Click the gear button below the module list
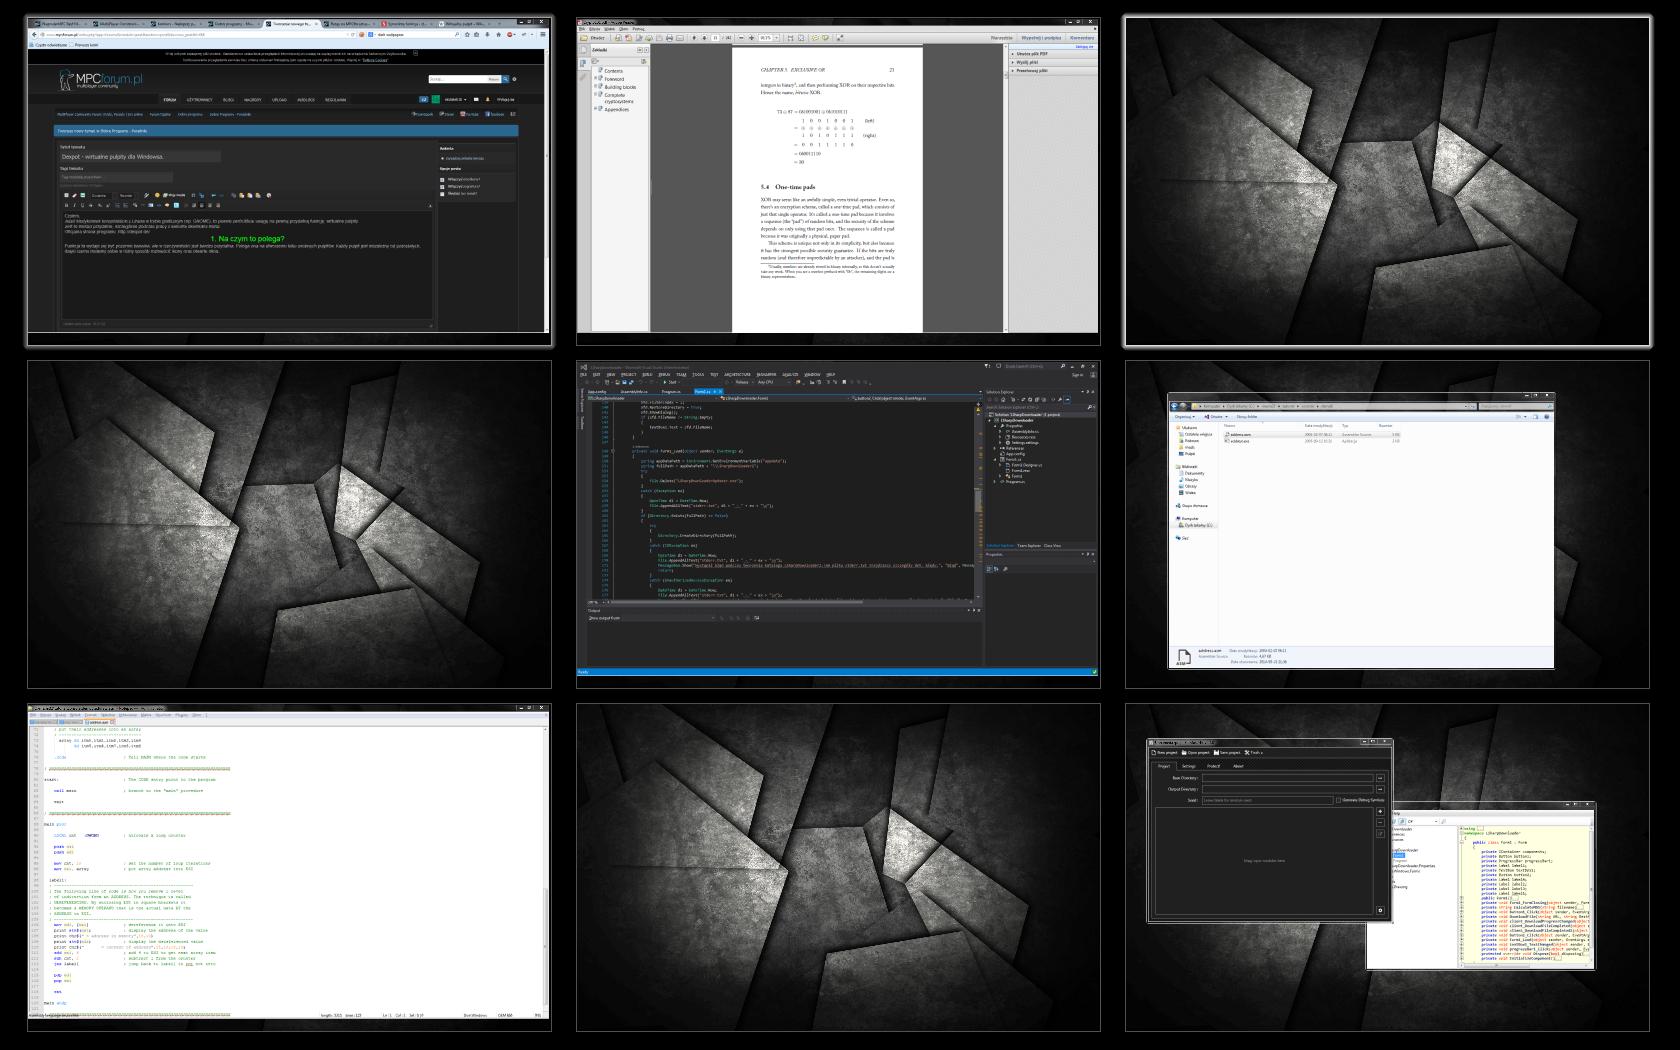Screen dimensions: 1680x1050 tap(1381, 910)
